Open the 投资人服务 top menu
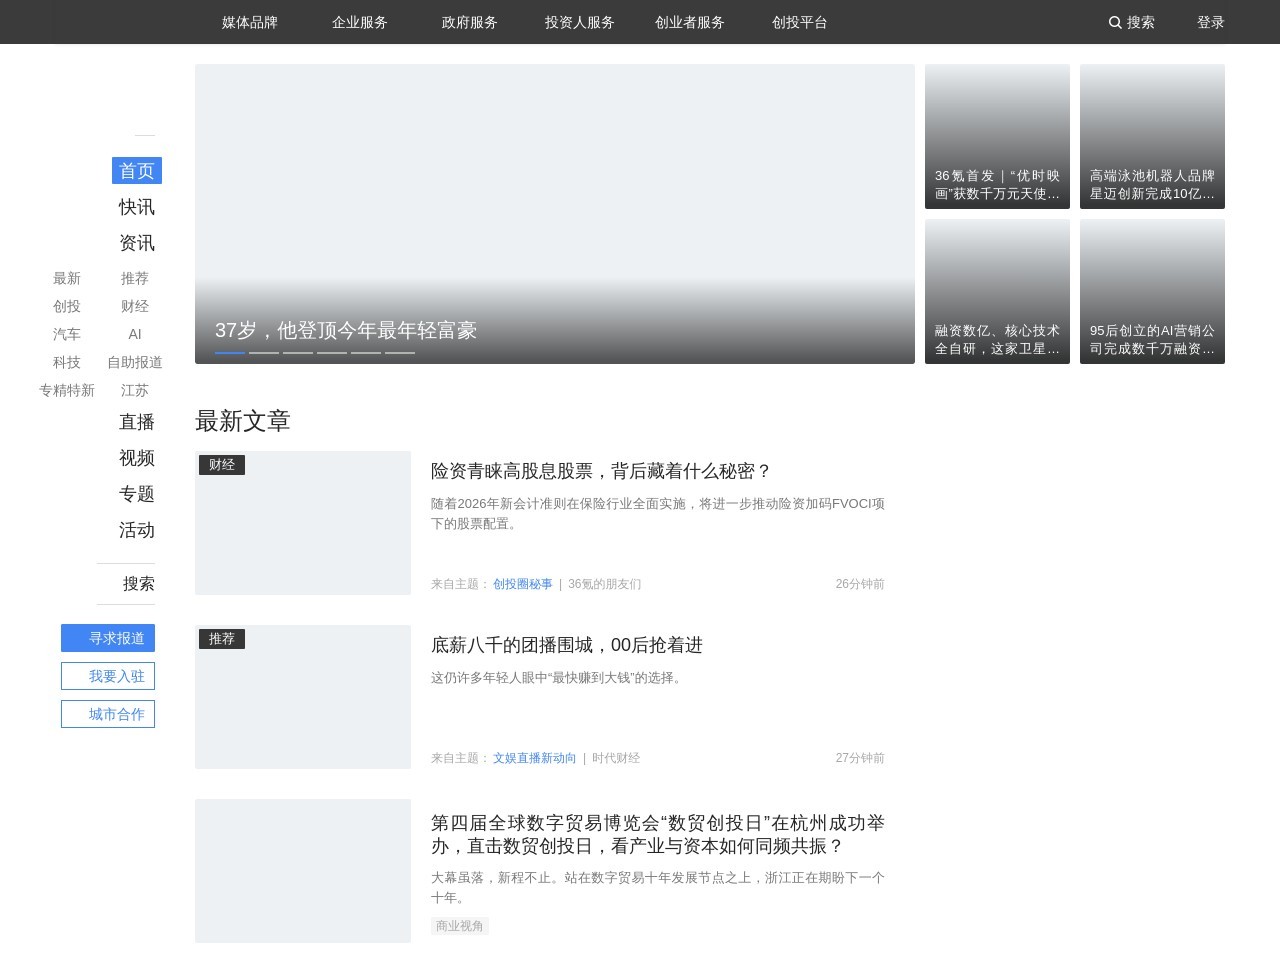 (580, 22)
